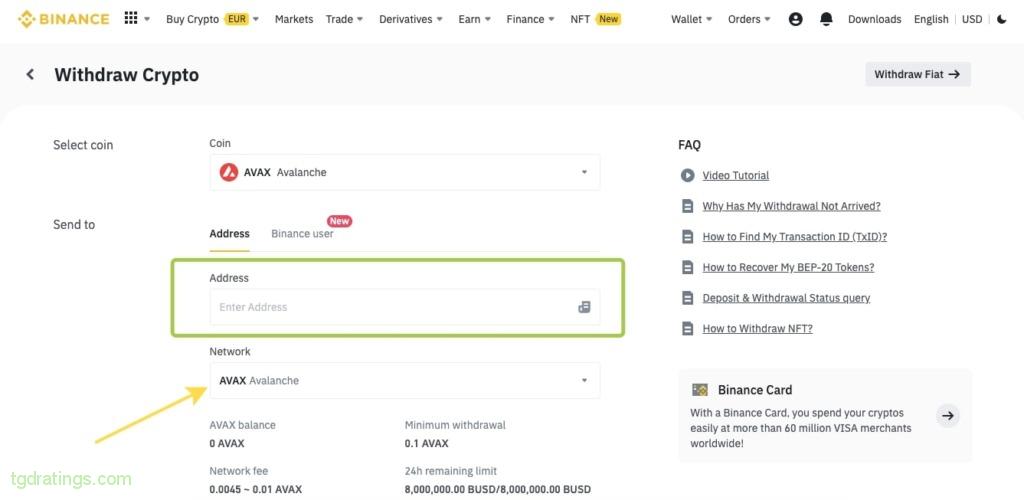
Task: Expand the Earn menu
Action: 475,20
